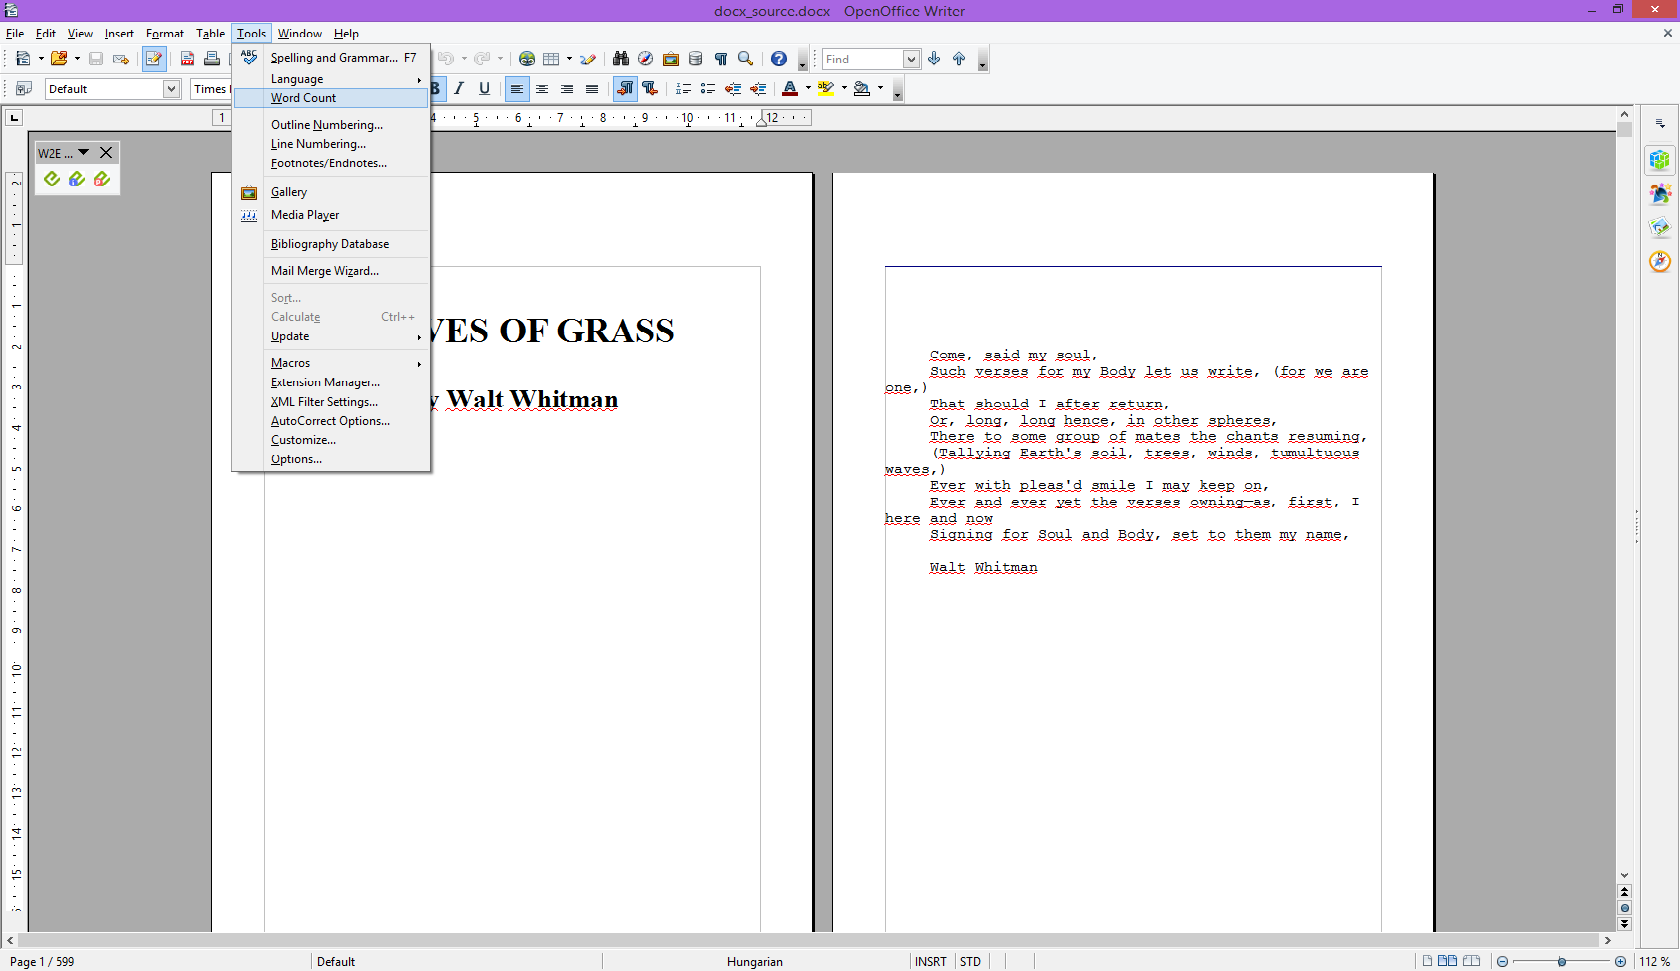The width and height of the screenshot is (1680, 971).
Task: Select Word Count menu entry
Action: [x=331, y=98]
